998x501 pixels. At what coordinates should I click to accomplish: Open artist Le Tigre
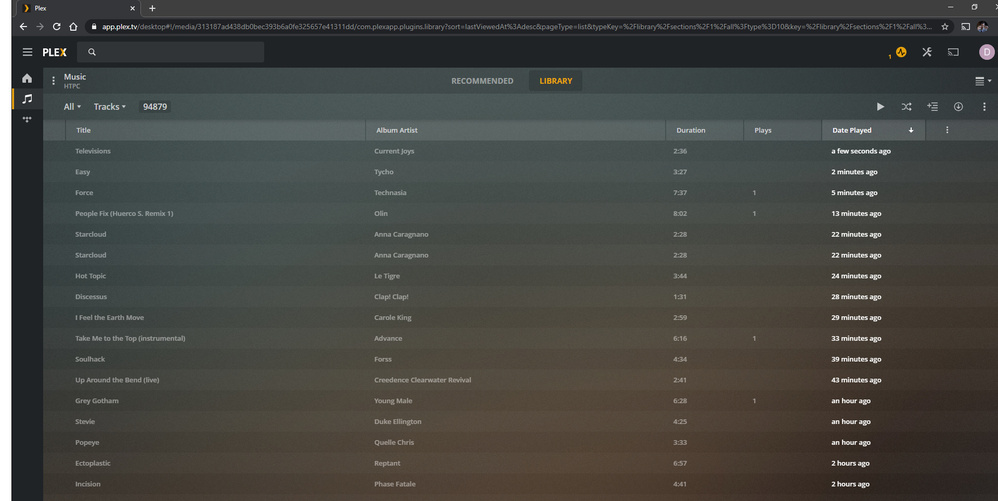pyautogui.click(x=387, y=276)
